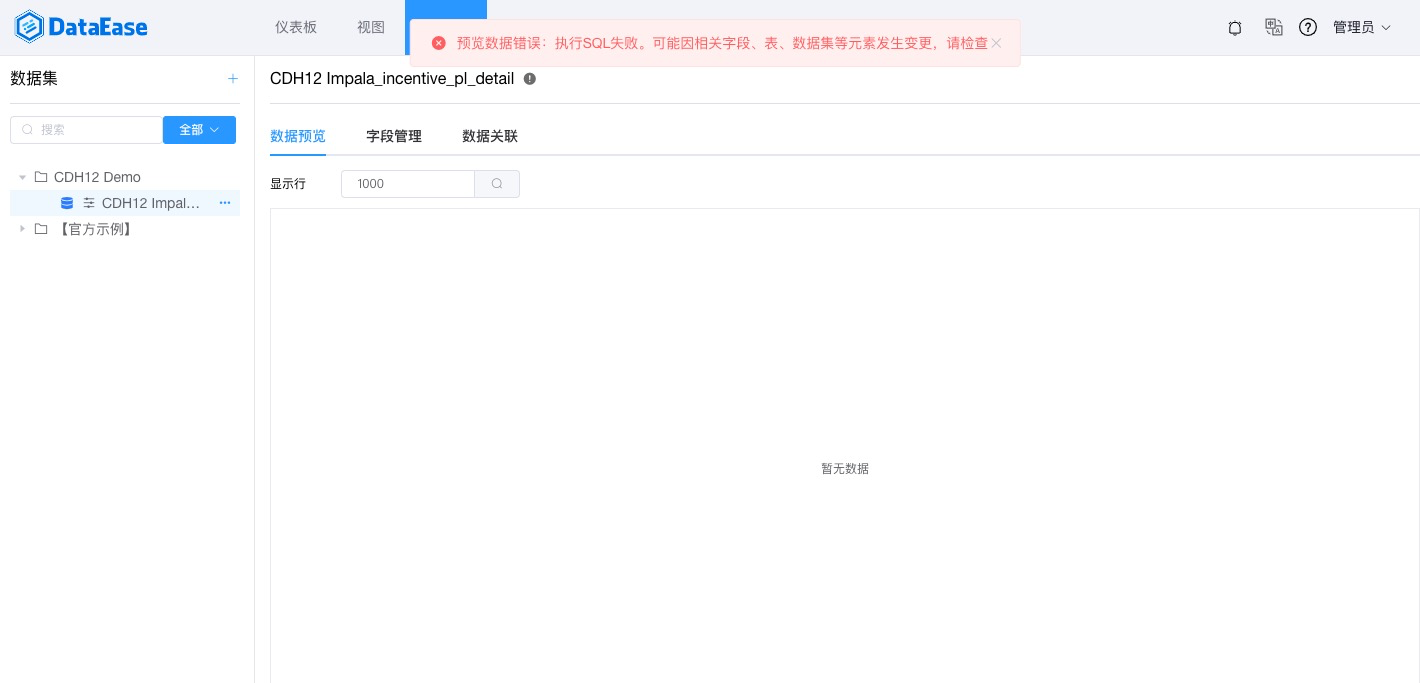Open more options for the CDH12 Impal... dataset
1420x683 pixels.
coord(225,203)
